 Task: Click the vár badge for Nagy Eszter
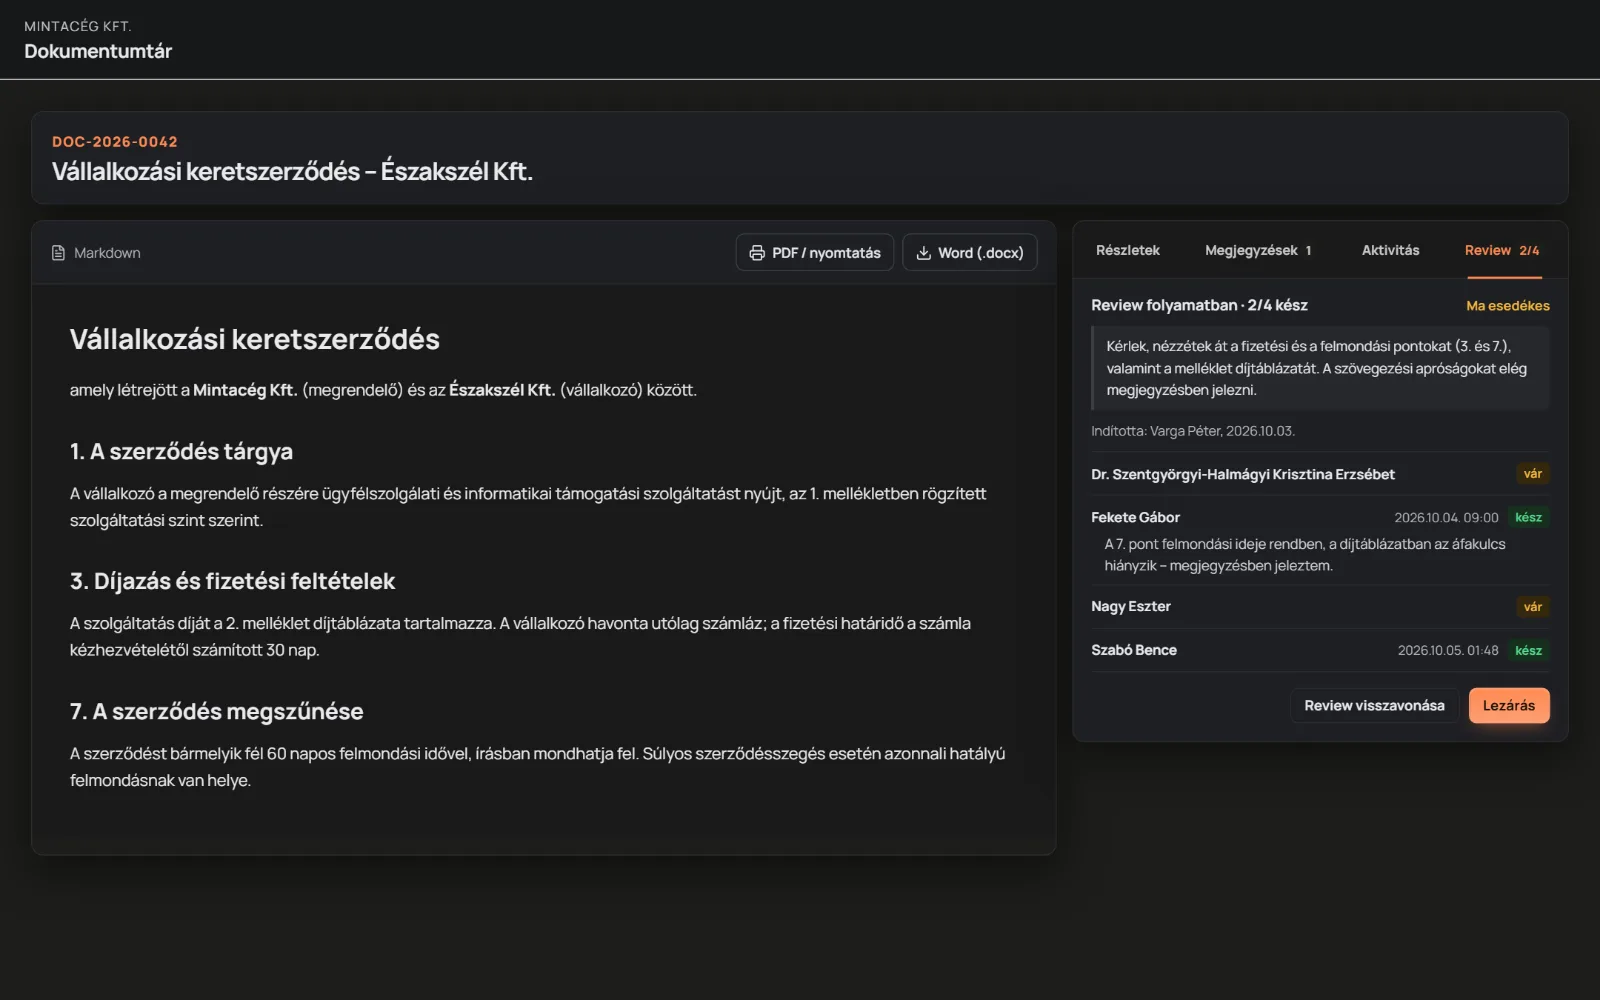click(1533, 607)
